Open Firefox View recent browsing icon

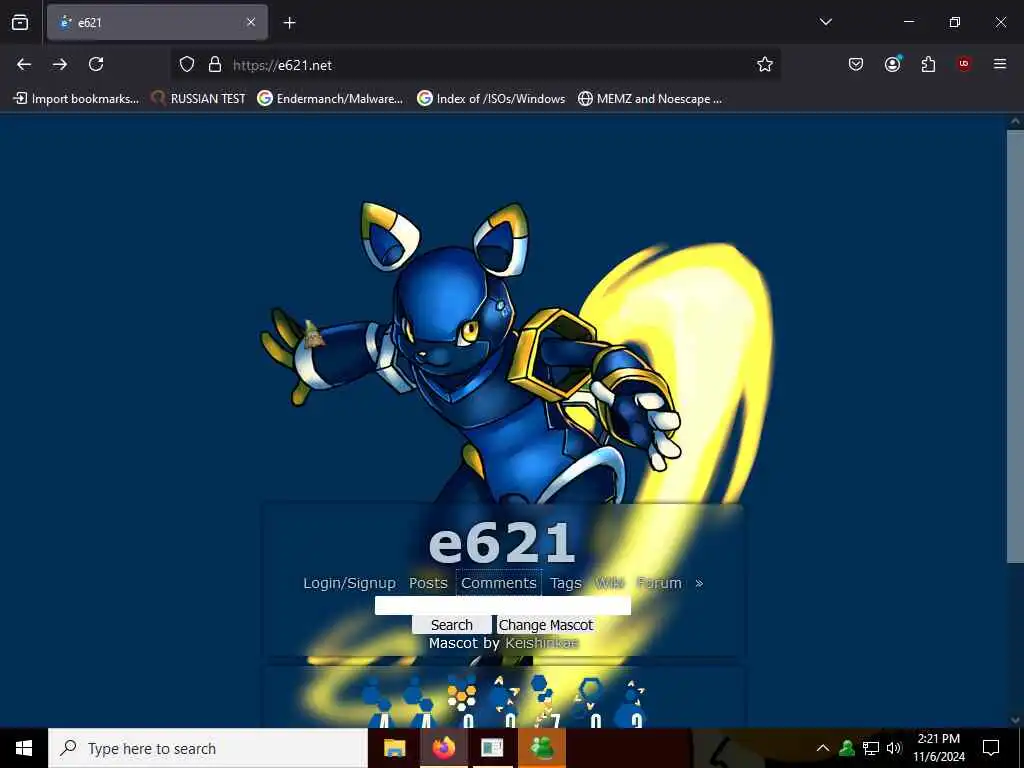20,23
